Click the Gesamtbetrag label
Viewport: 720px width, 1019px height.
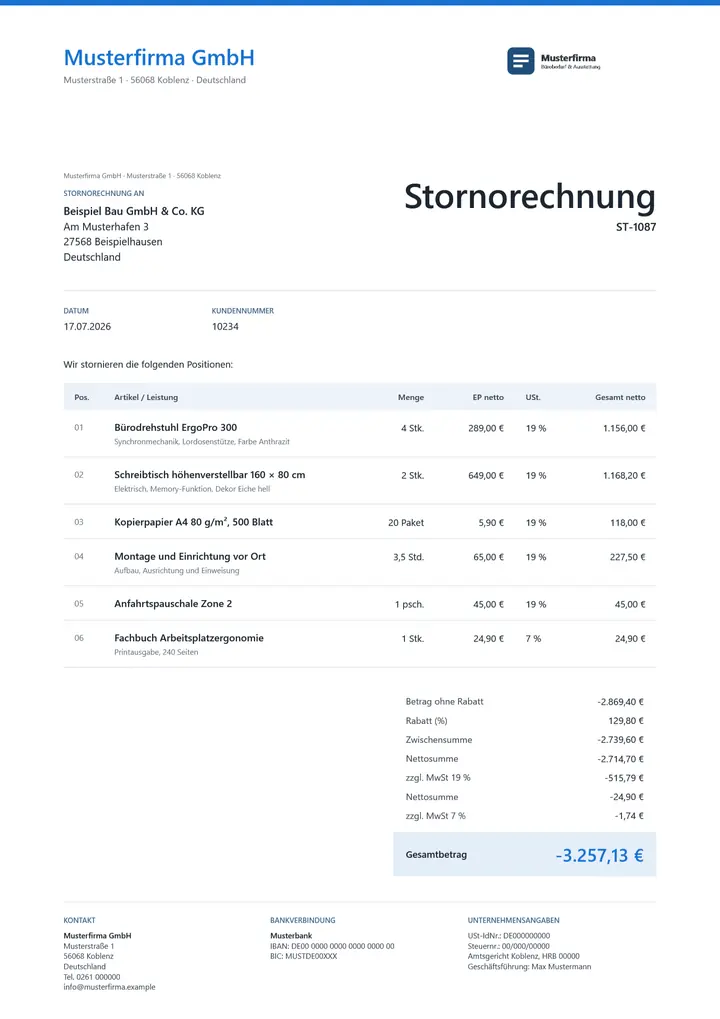(436, 855)
